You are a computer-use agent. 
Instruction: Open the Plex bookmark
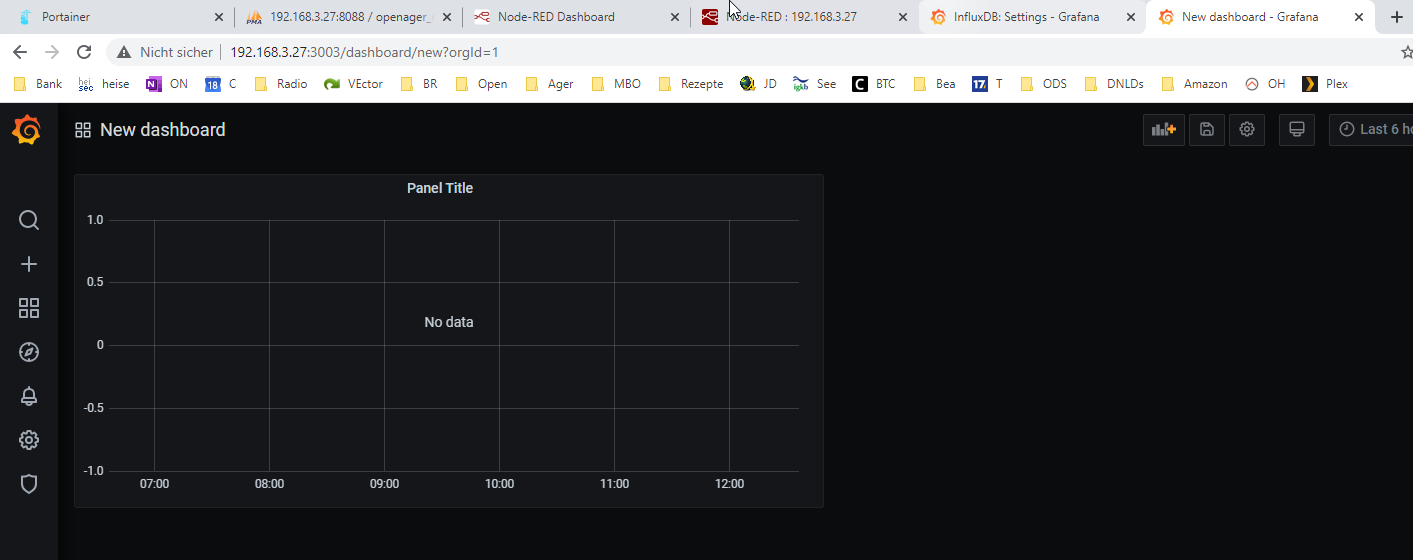1326,84
